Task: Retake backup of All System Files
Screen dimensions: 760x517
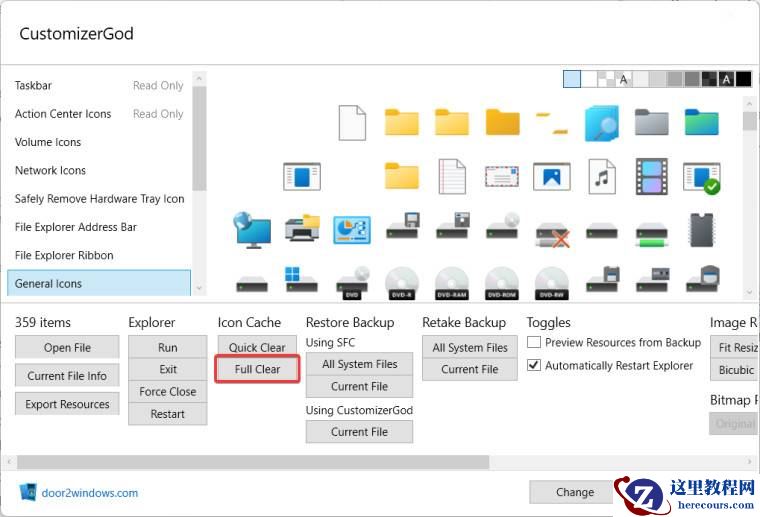Action: tap(470, 347)
